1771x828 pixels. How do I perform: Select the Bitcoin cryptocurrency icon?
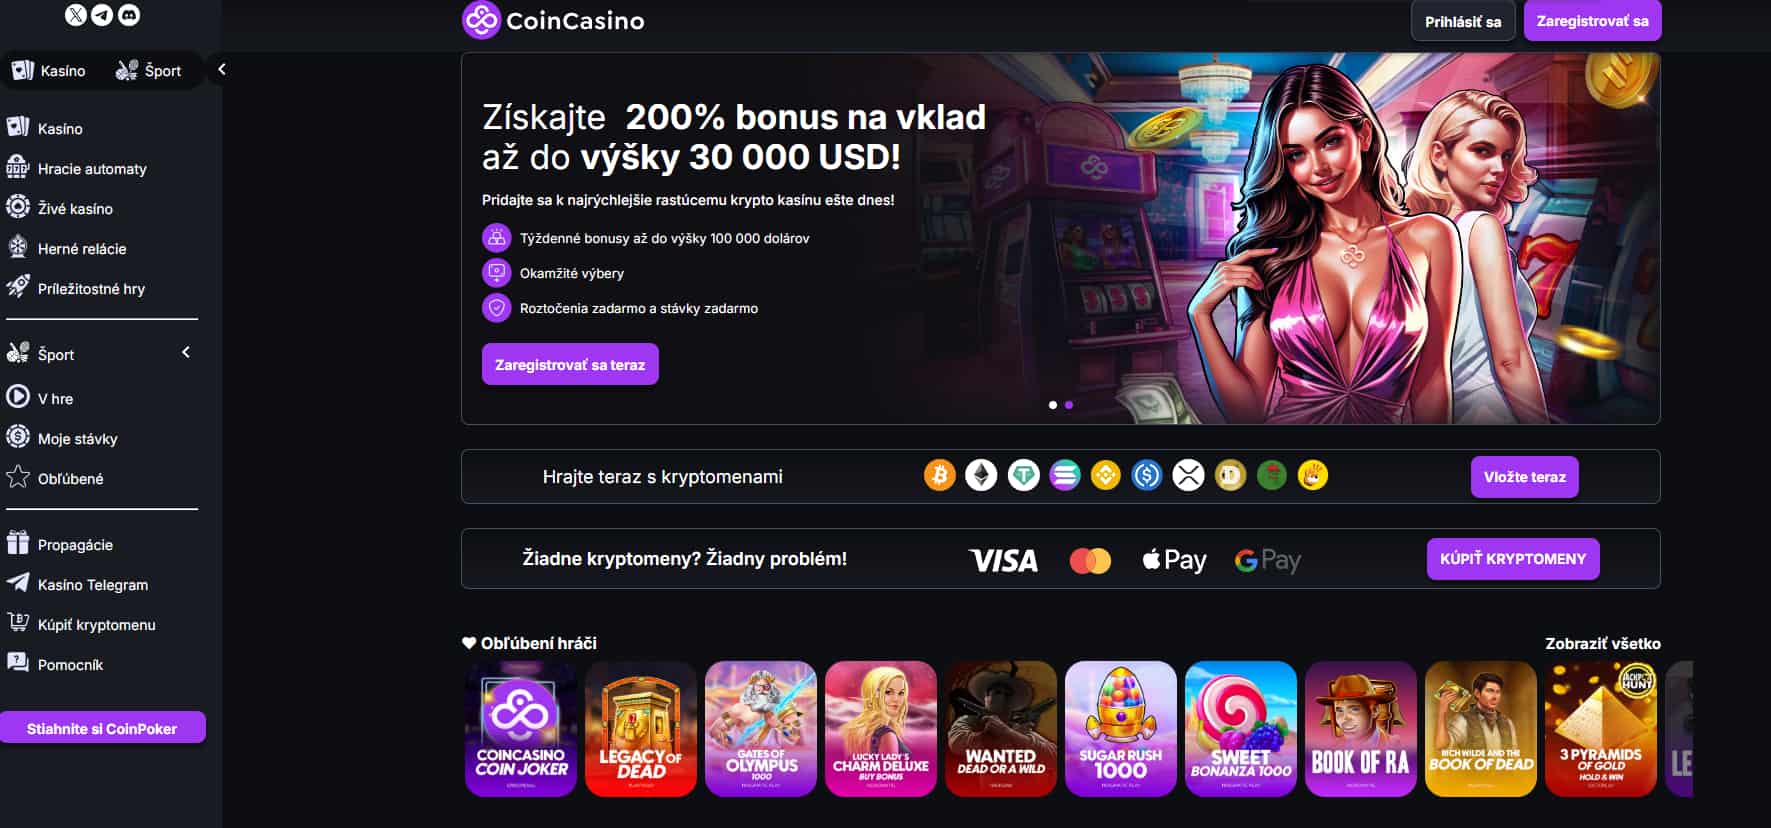point(940,476)
